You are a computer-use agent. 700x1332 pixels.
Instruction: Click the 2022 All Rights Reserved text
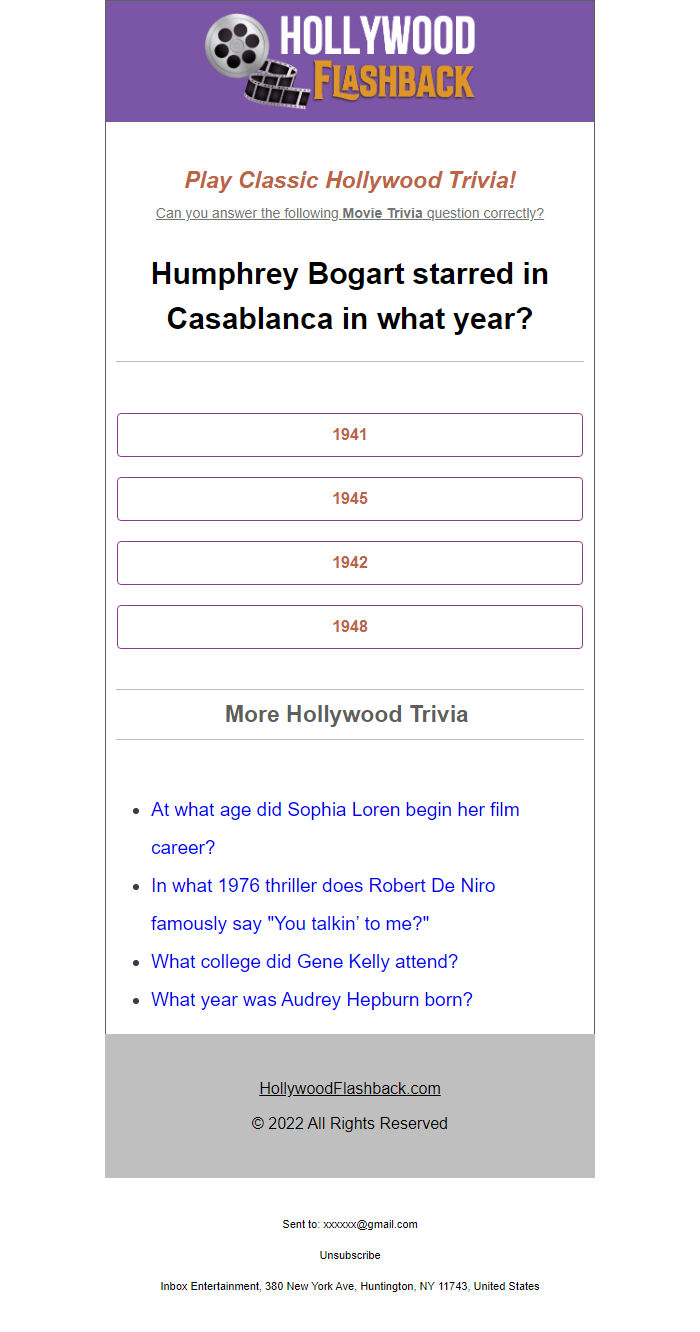pyautogui.click(x=350, y=1124)
